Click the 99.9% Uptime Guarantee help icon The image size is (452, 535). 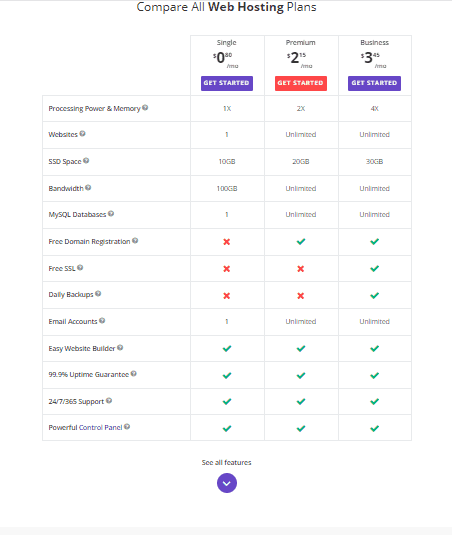[x=134, y=374]
